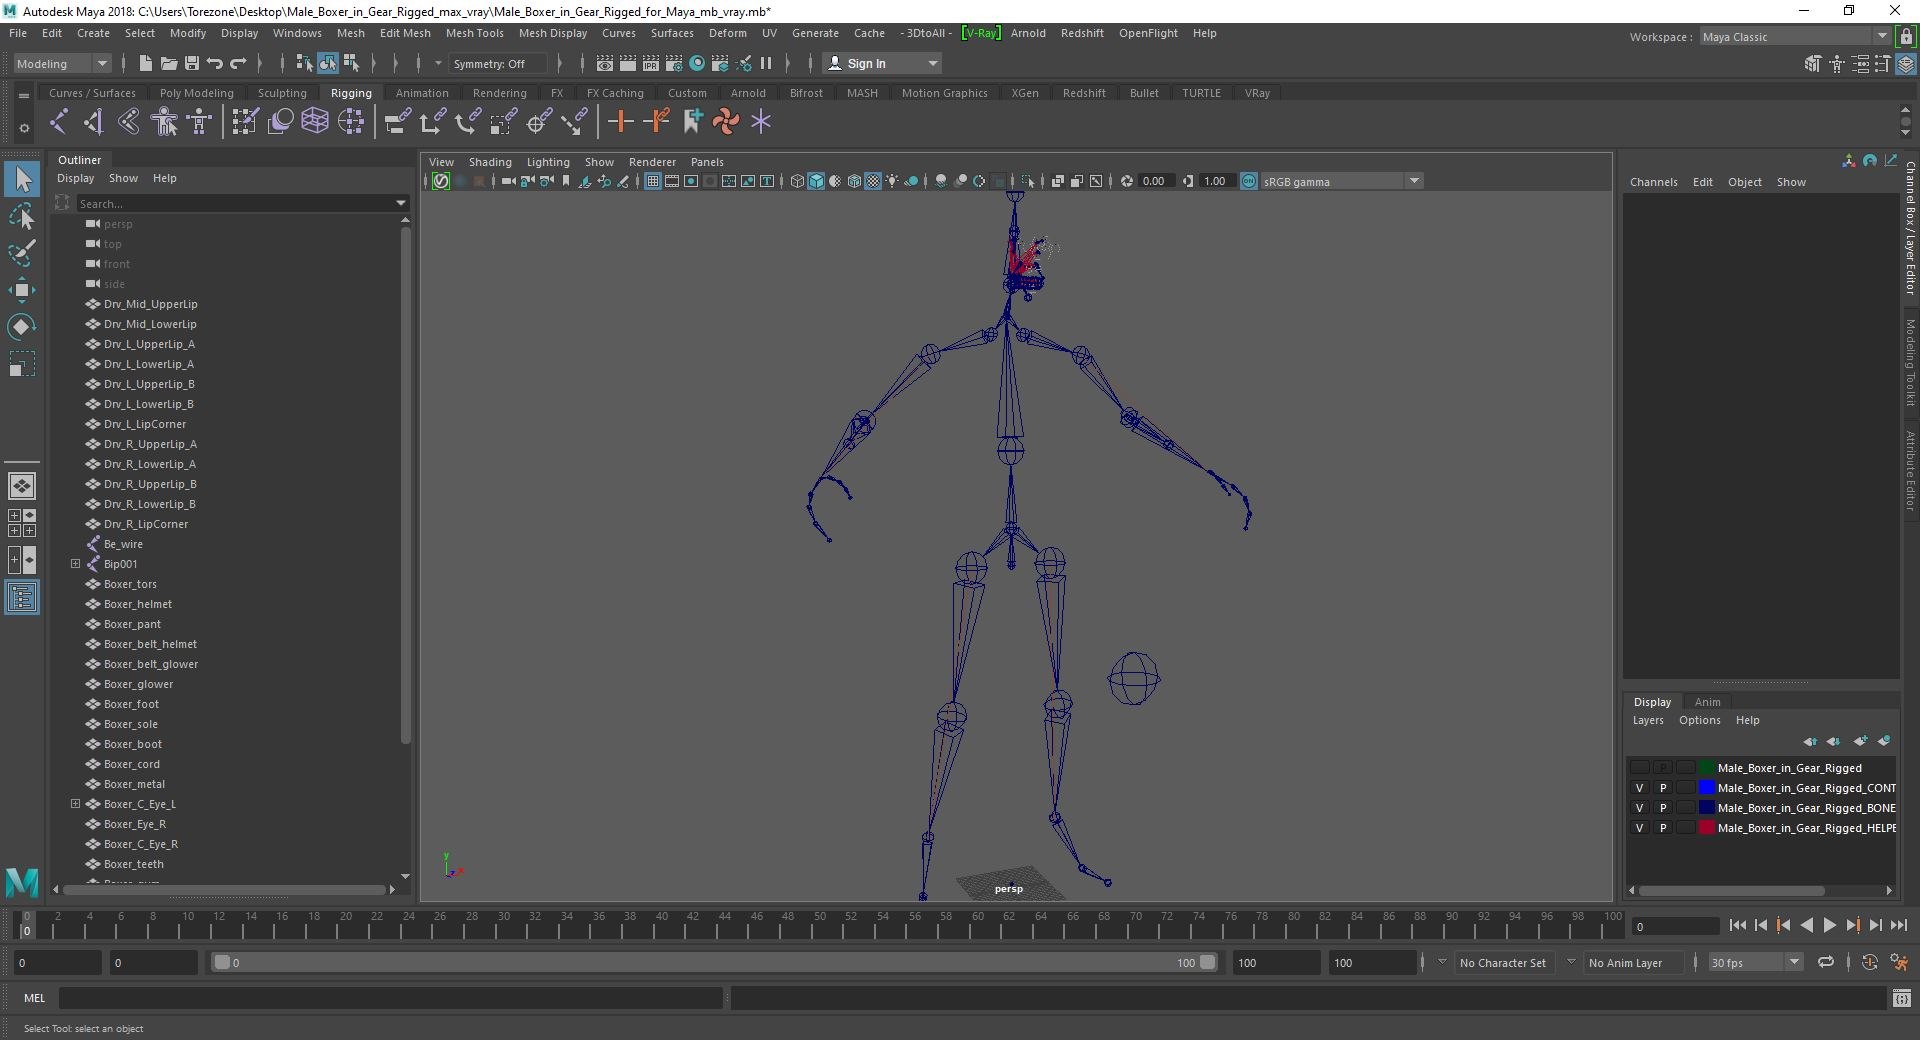Toggle visibility V of Male_Boxer_in_Gear_Rigged_BONE layer
1920x1040 pixels.
1639,808
